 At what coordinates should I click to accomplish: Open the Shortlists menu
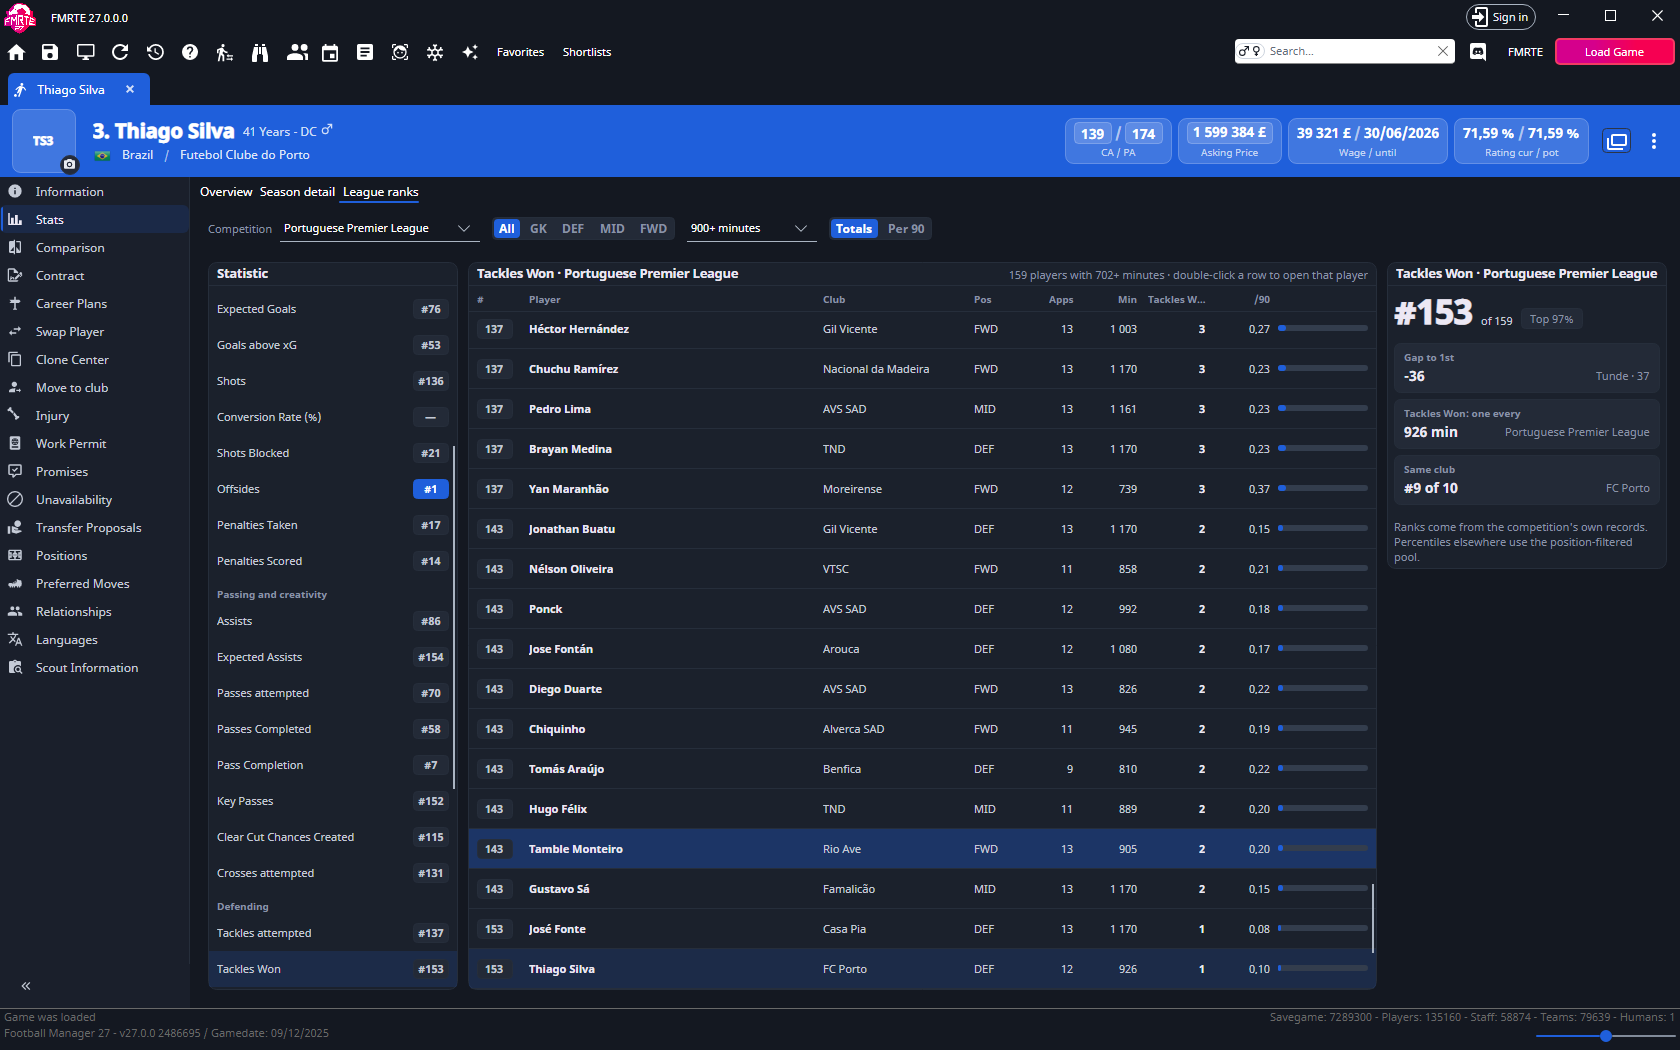[x=587, y=52]
